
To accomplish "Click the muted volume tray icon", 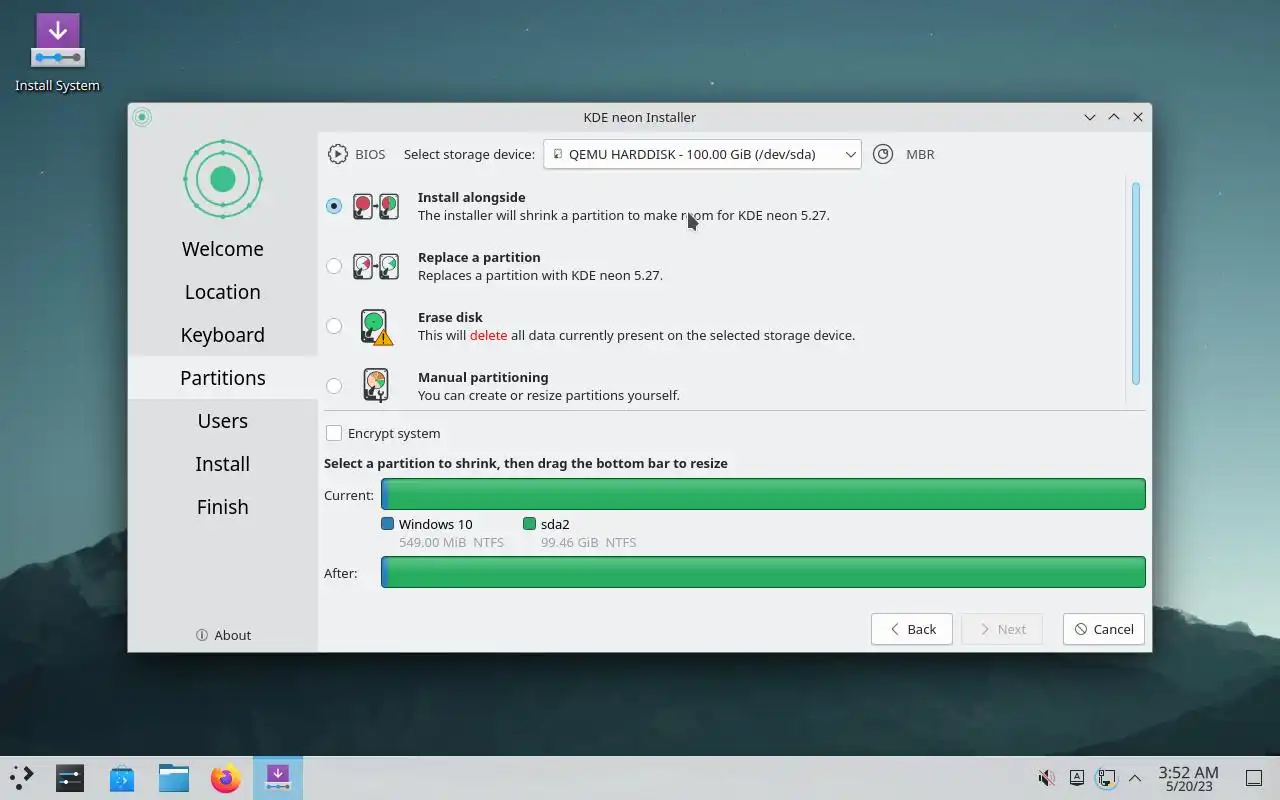I will pyautogui.click(x=1047, y=777).
